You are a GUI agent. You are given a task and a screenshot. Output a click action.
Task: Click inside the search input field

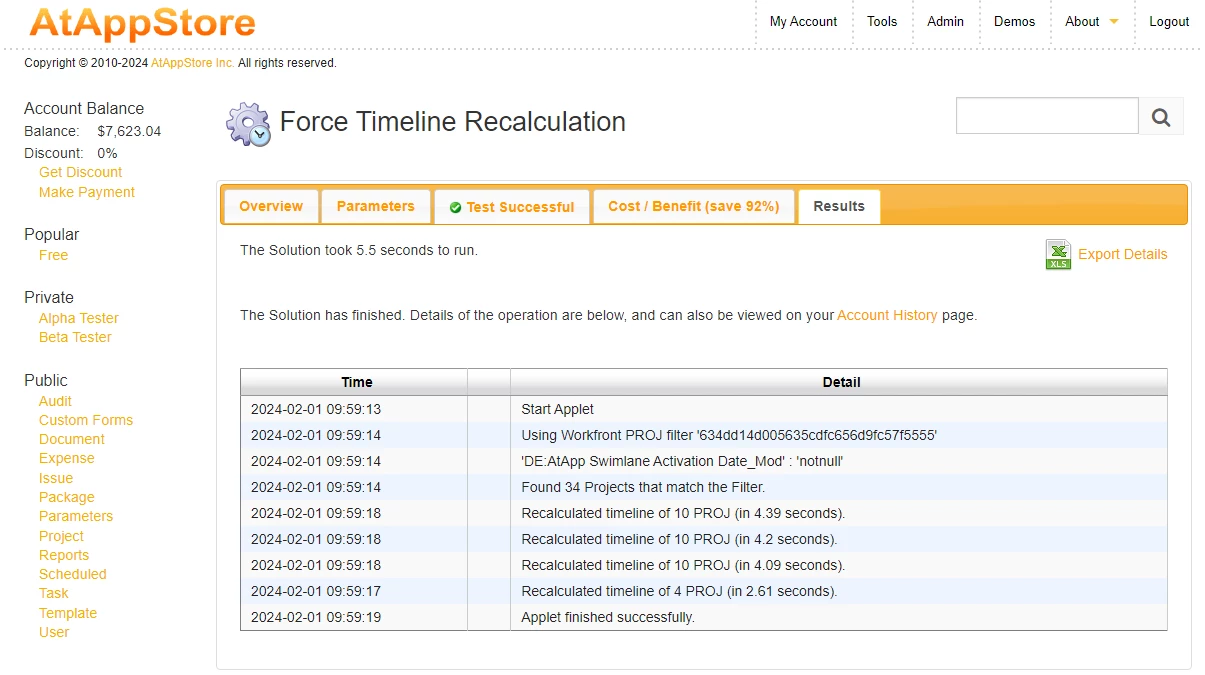tap(1047, 116)
